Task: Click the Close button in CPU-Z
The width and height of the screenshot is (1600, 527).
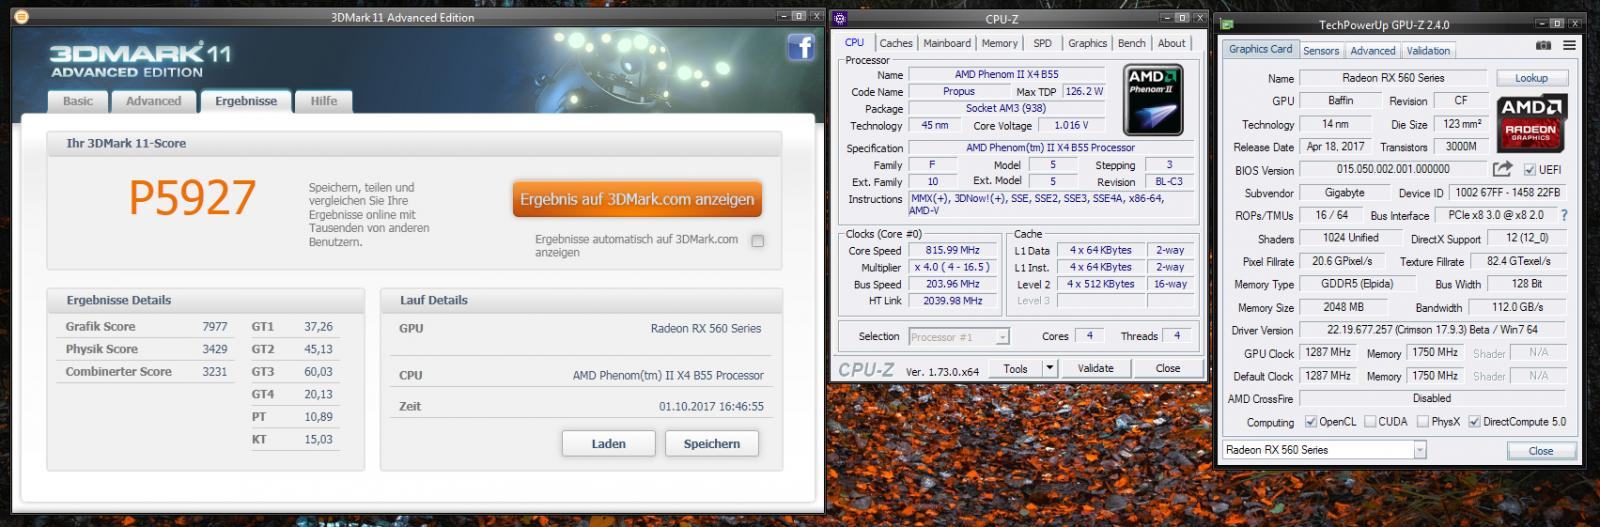Action: coord(1168,368)
